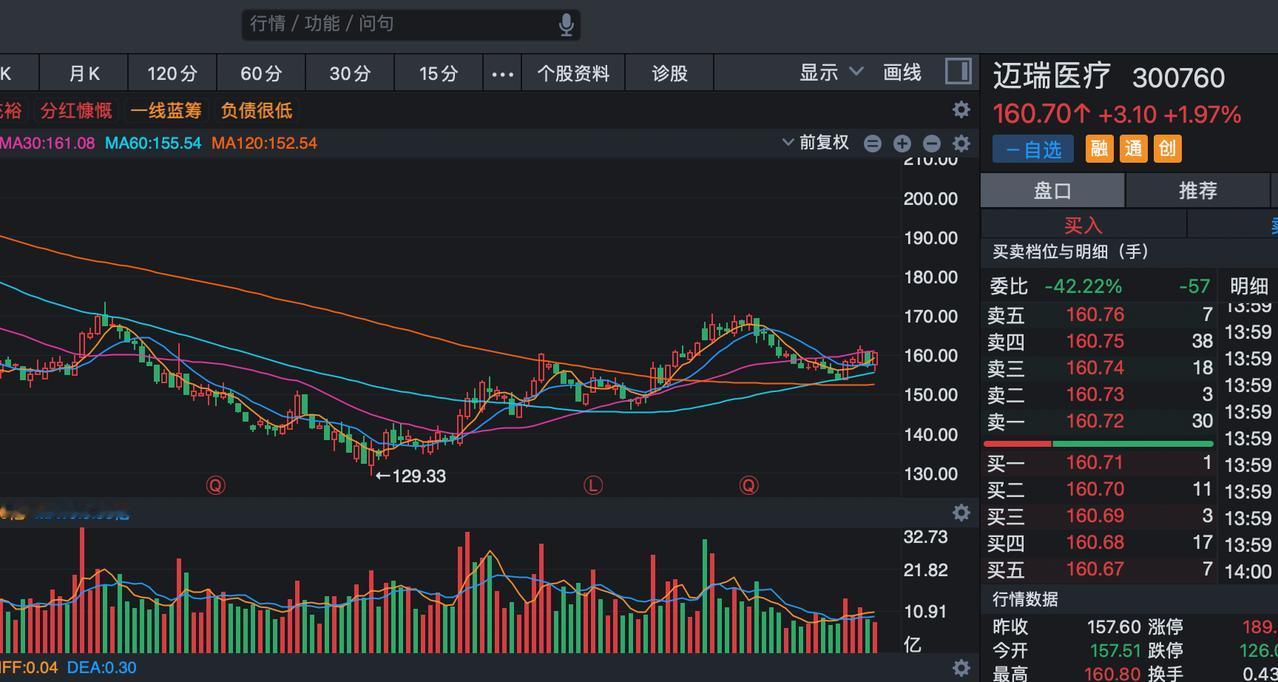The height and width of the screenshot is (682, 1278).
Task: Click the 卖一 price 160.72
Action: (1095, 421)
